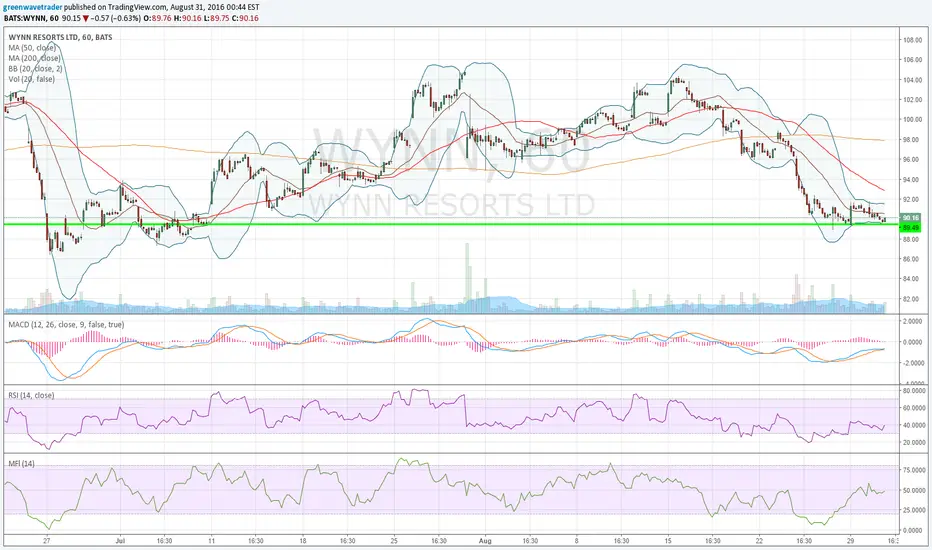Viewport: 932px width, 550px height.
Task: Click the 40.0000 RSI scale label
Action: tap(912, 425)
